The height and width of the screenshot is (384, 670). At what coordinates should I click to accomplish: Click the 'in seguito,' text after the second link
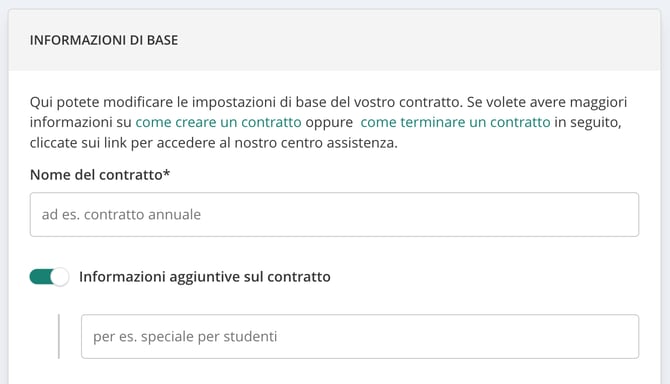coord(588,123)
